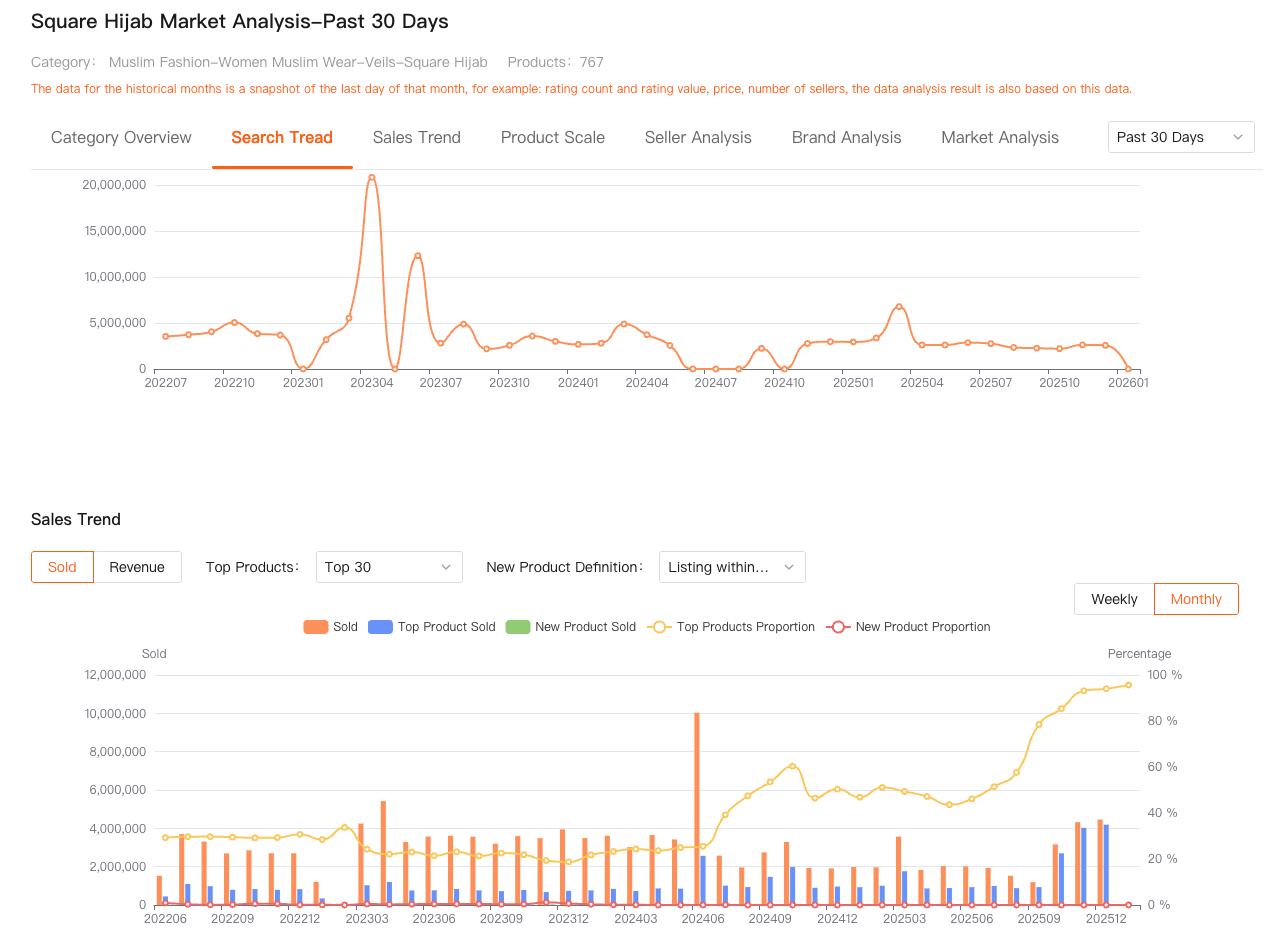Switch the chart to Revenue
The image size is (1271, 941).
tap(137, 567)
